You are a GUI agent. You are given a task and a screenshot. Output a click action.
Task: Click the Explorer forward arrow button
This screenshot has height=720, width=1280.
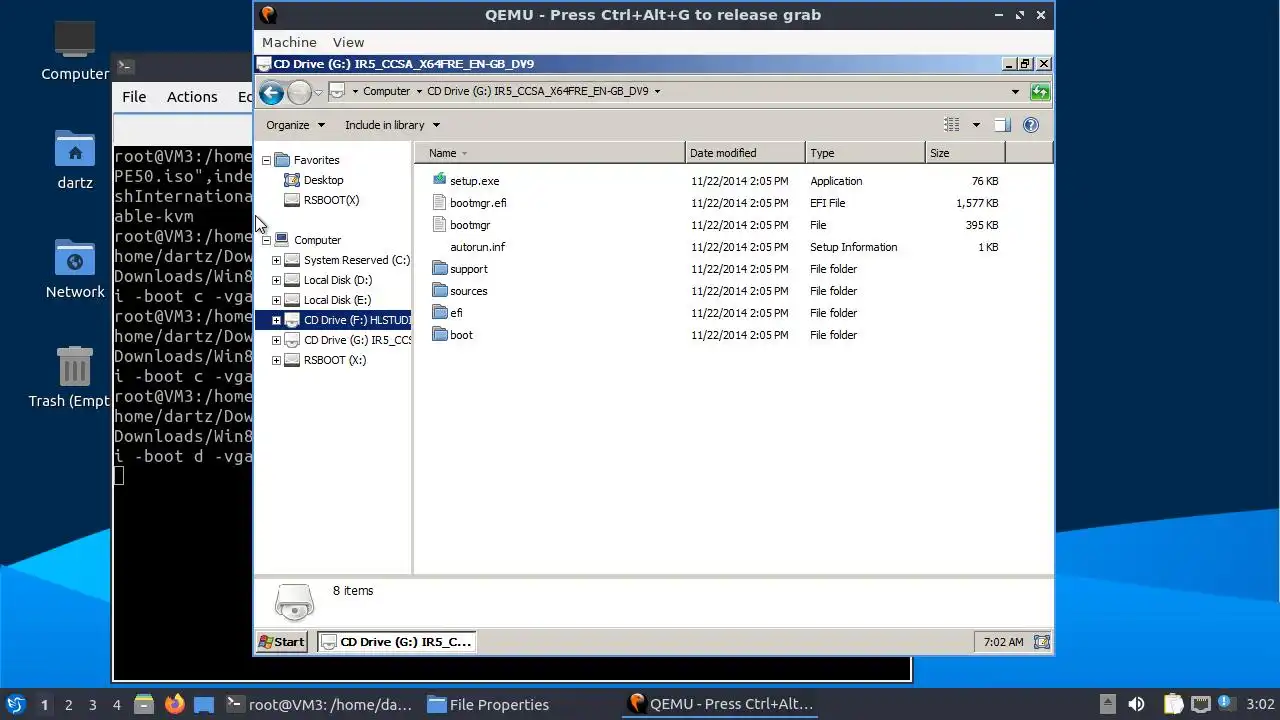[x=299, y=93]
